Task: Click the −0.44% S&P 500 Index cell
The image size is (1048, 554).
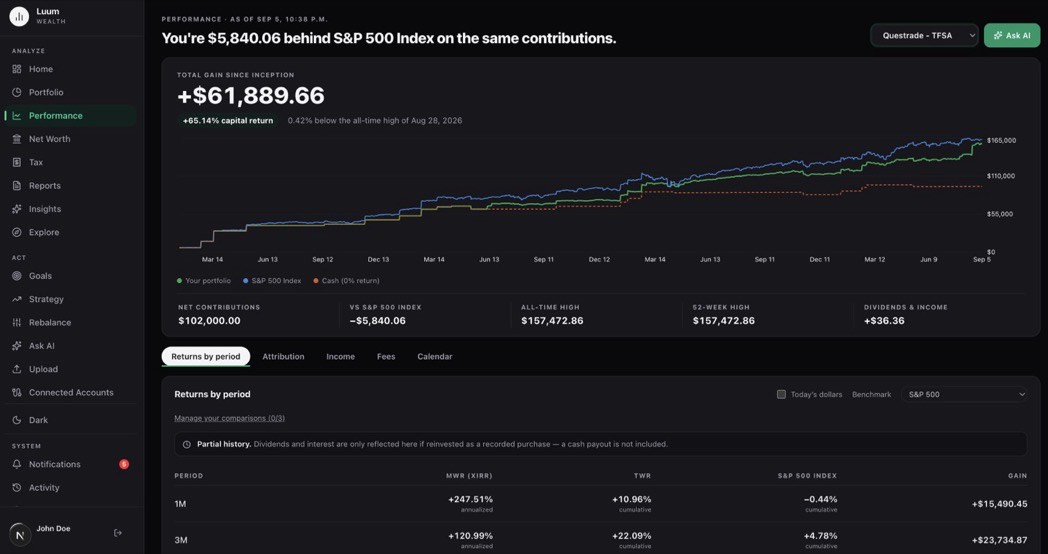Action: (819, 499)
